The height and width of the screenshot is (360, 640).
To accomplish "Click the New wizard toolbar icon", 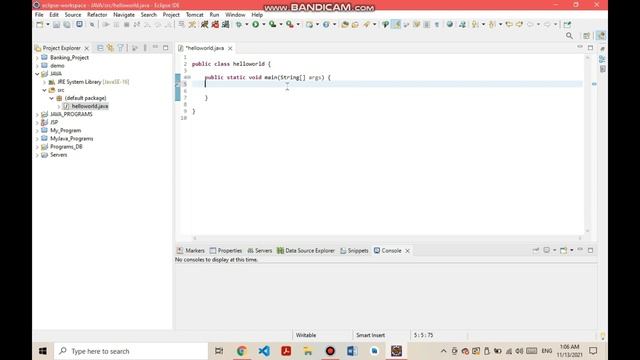I will tap(40, 24).
